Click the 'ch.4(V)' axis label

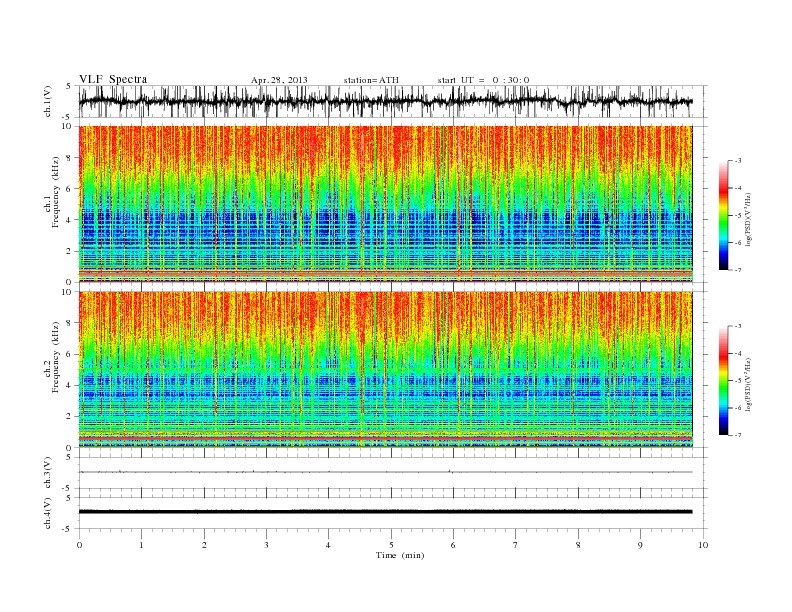point(48,513)
